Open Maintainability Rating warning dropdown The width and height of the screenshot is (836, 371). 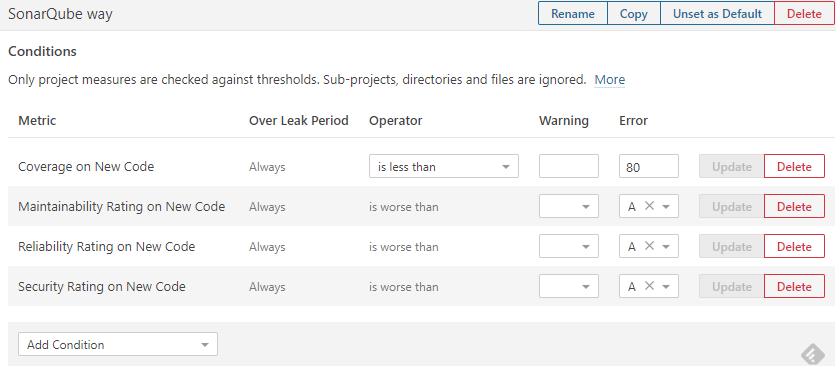[568, 206]
